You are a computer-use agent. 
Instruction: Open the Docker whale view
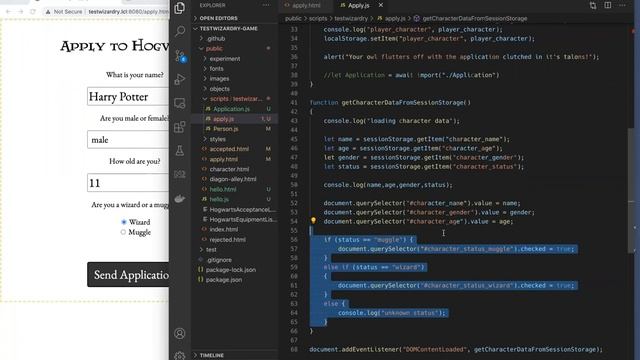[x=180, y=199]
